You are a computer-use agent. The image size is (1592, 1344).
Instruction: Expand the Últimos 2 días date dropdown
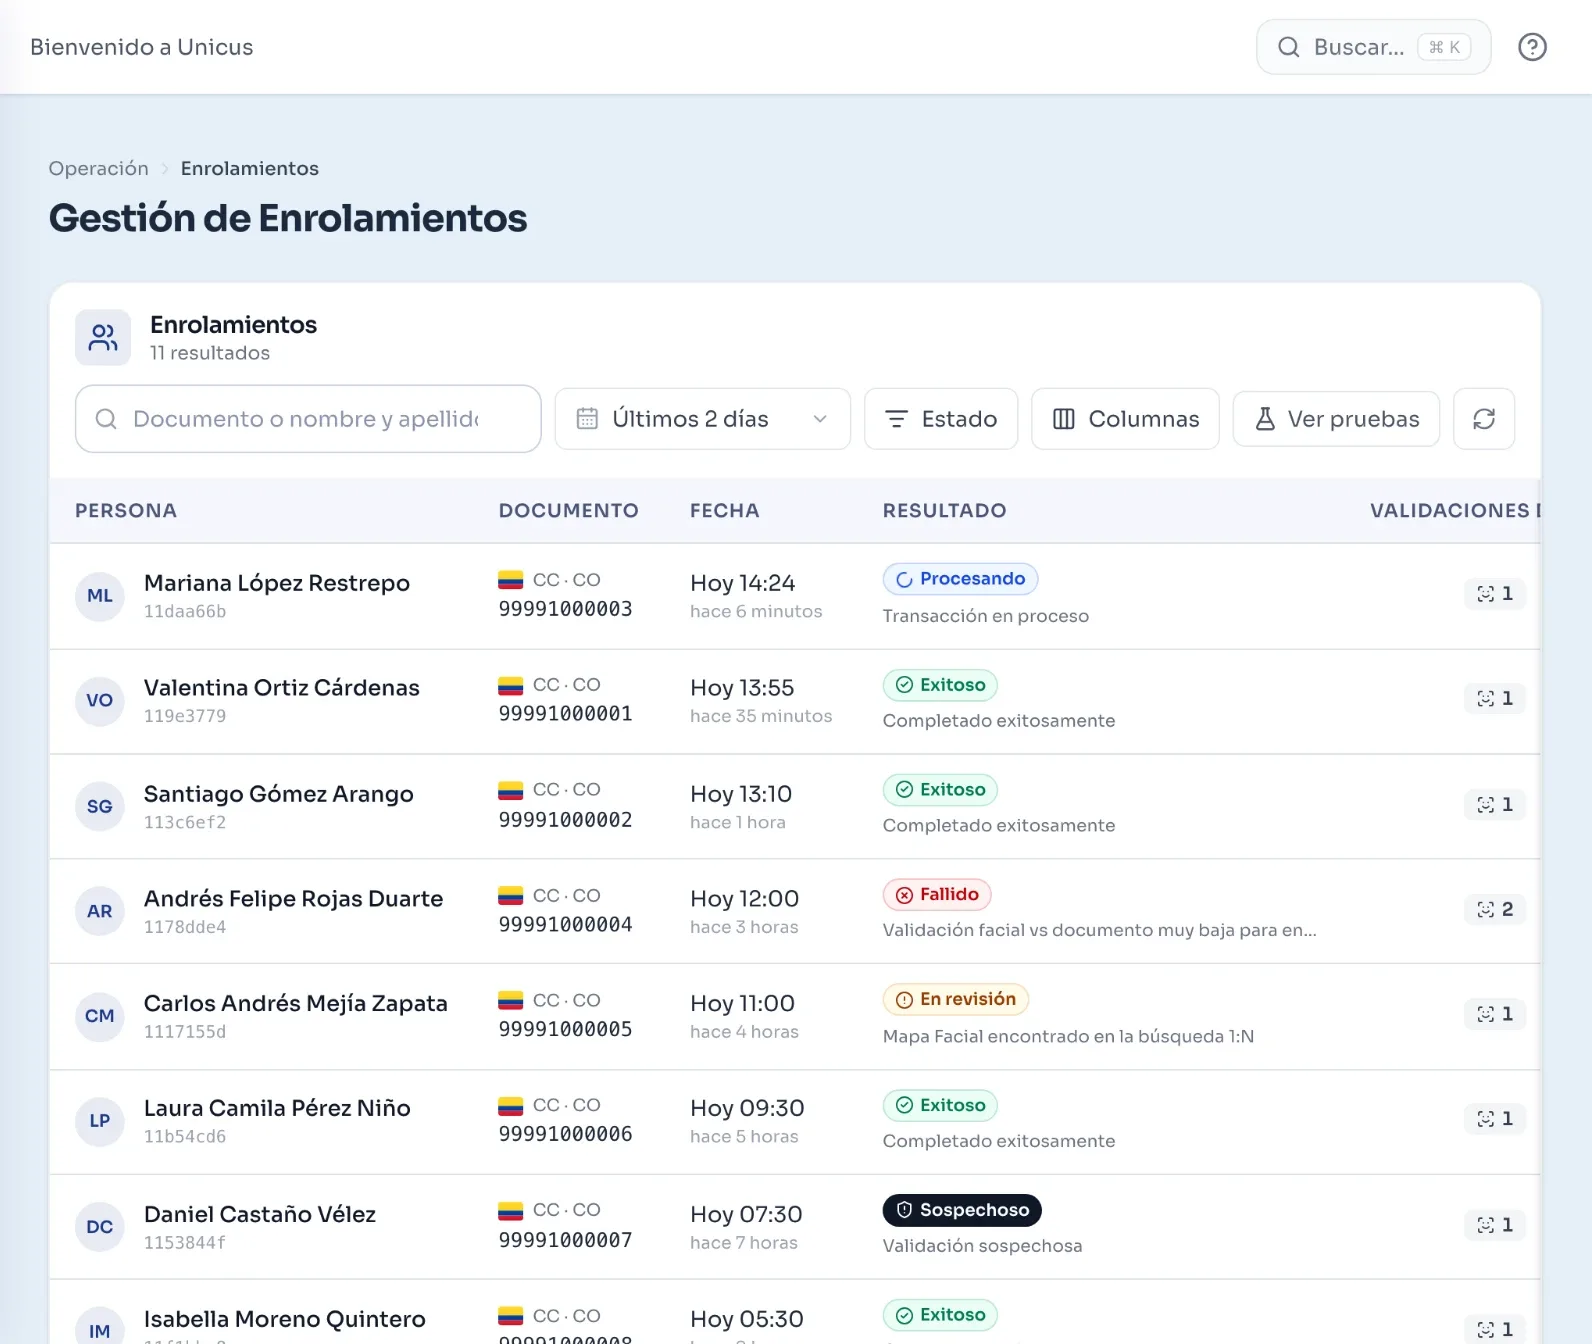(703, 419)
